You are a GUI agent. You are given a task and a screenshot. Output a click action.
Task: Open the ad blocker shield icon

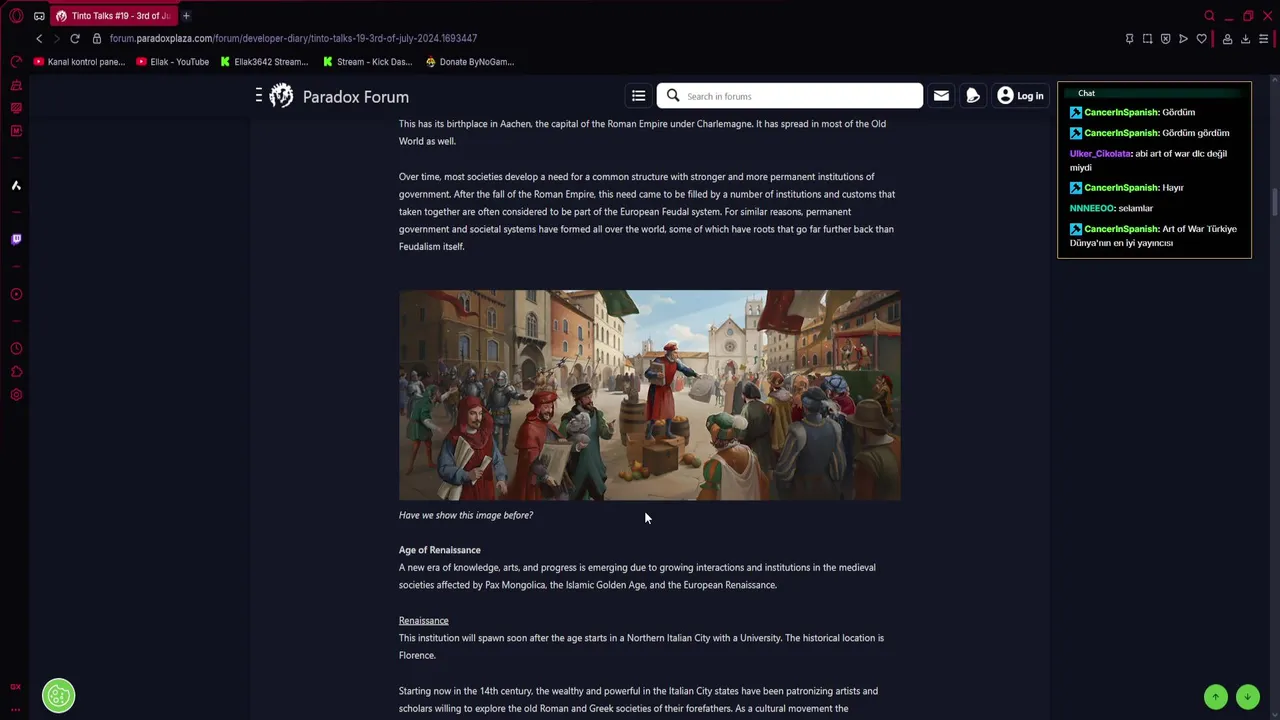(1165, 39)
